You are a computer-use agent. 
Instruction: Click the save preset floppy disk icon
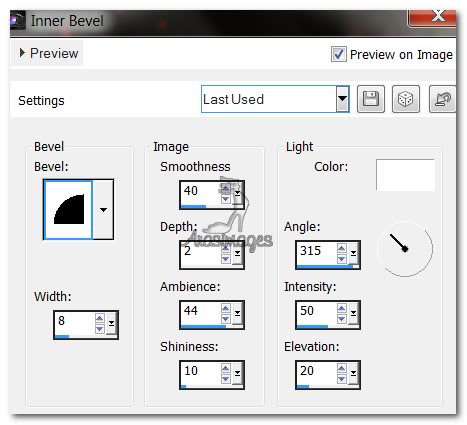[371, 99]
